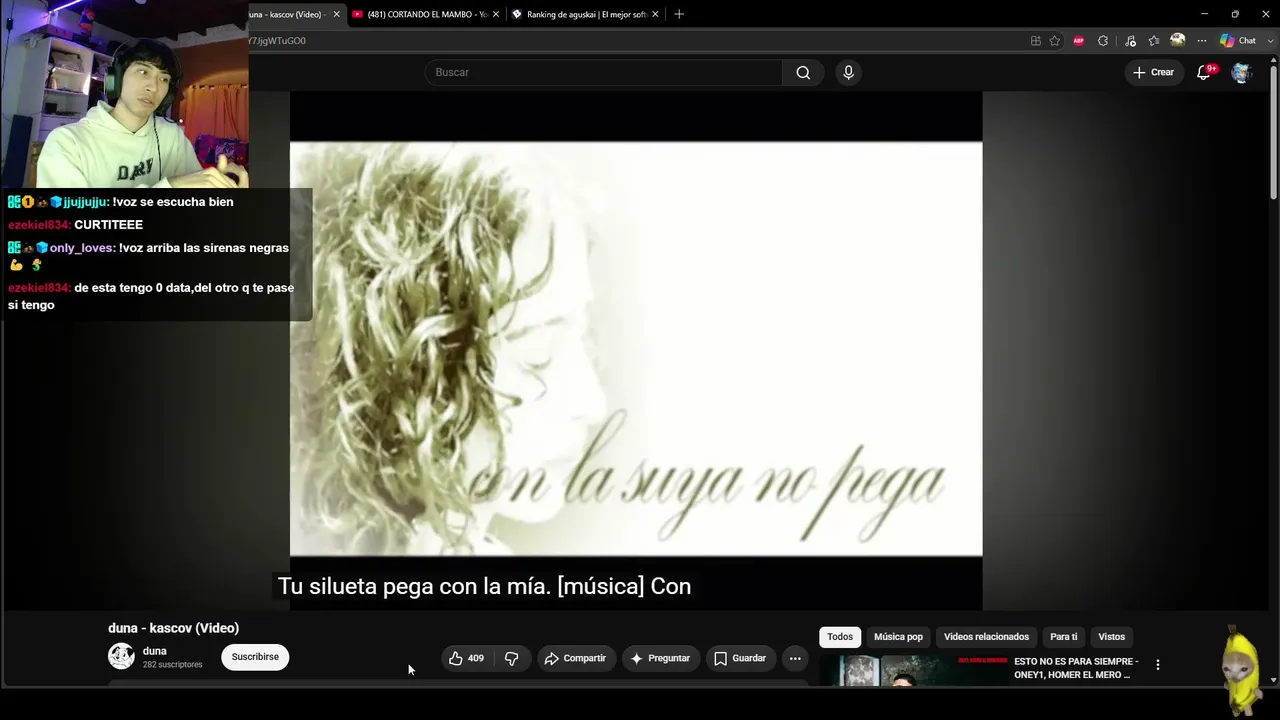
Task: Click the jjujjujju chat username
Action: (86, 202)
